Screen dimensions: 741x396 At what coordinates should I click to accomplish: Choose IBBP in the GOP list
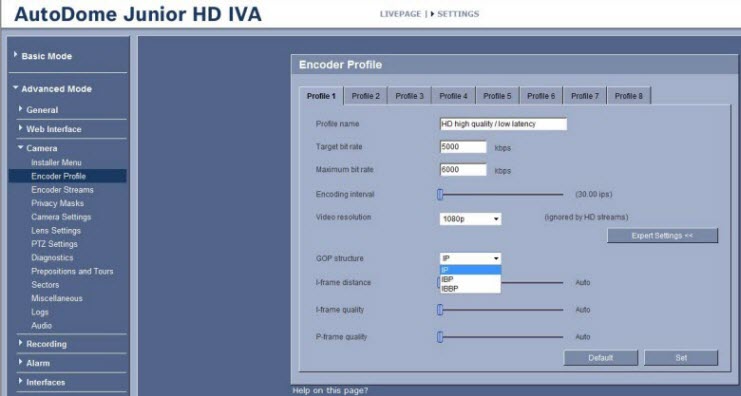470,288
